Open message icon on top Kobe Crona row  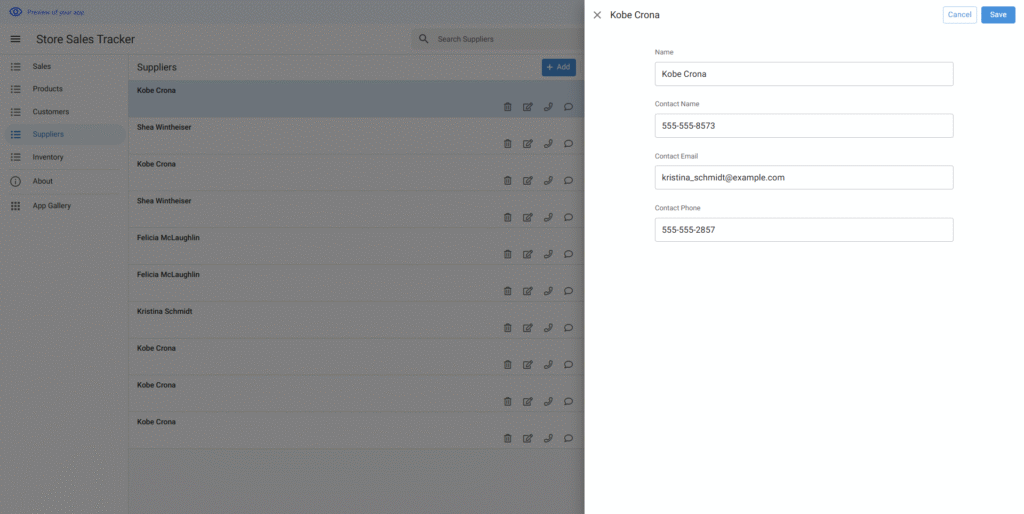pyautogui.click(x=568, y=107)
